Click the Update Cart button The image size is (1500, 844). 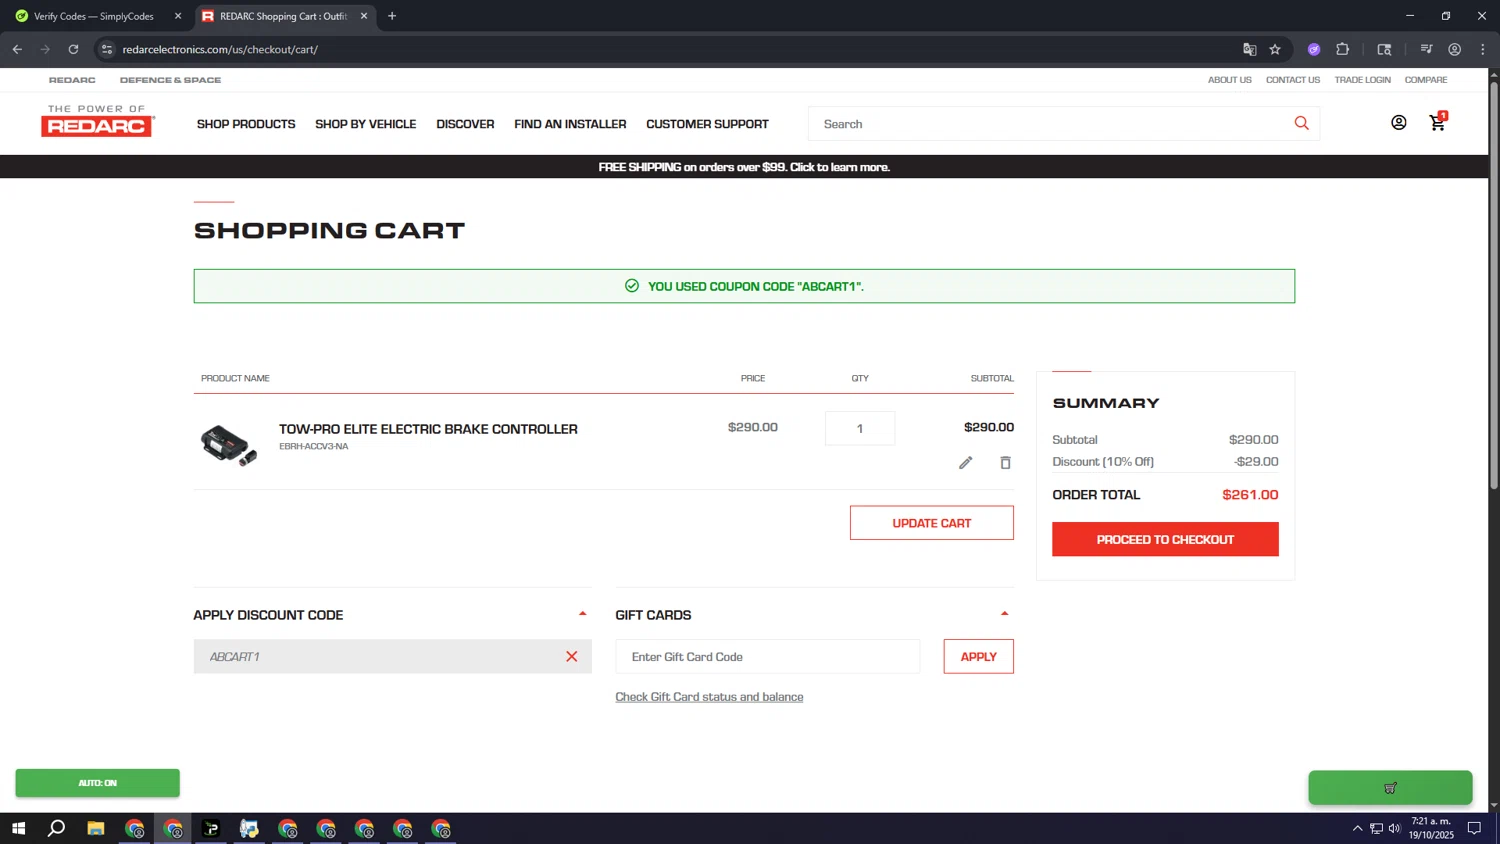click(931, 523)
